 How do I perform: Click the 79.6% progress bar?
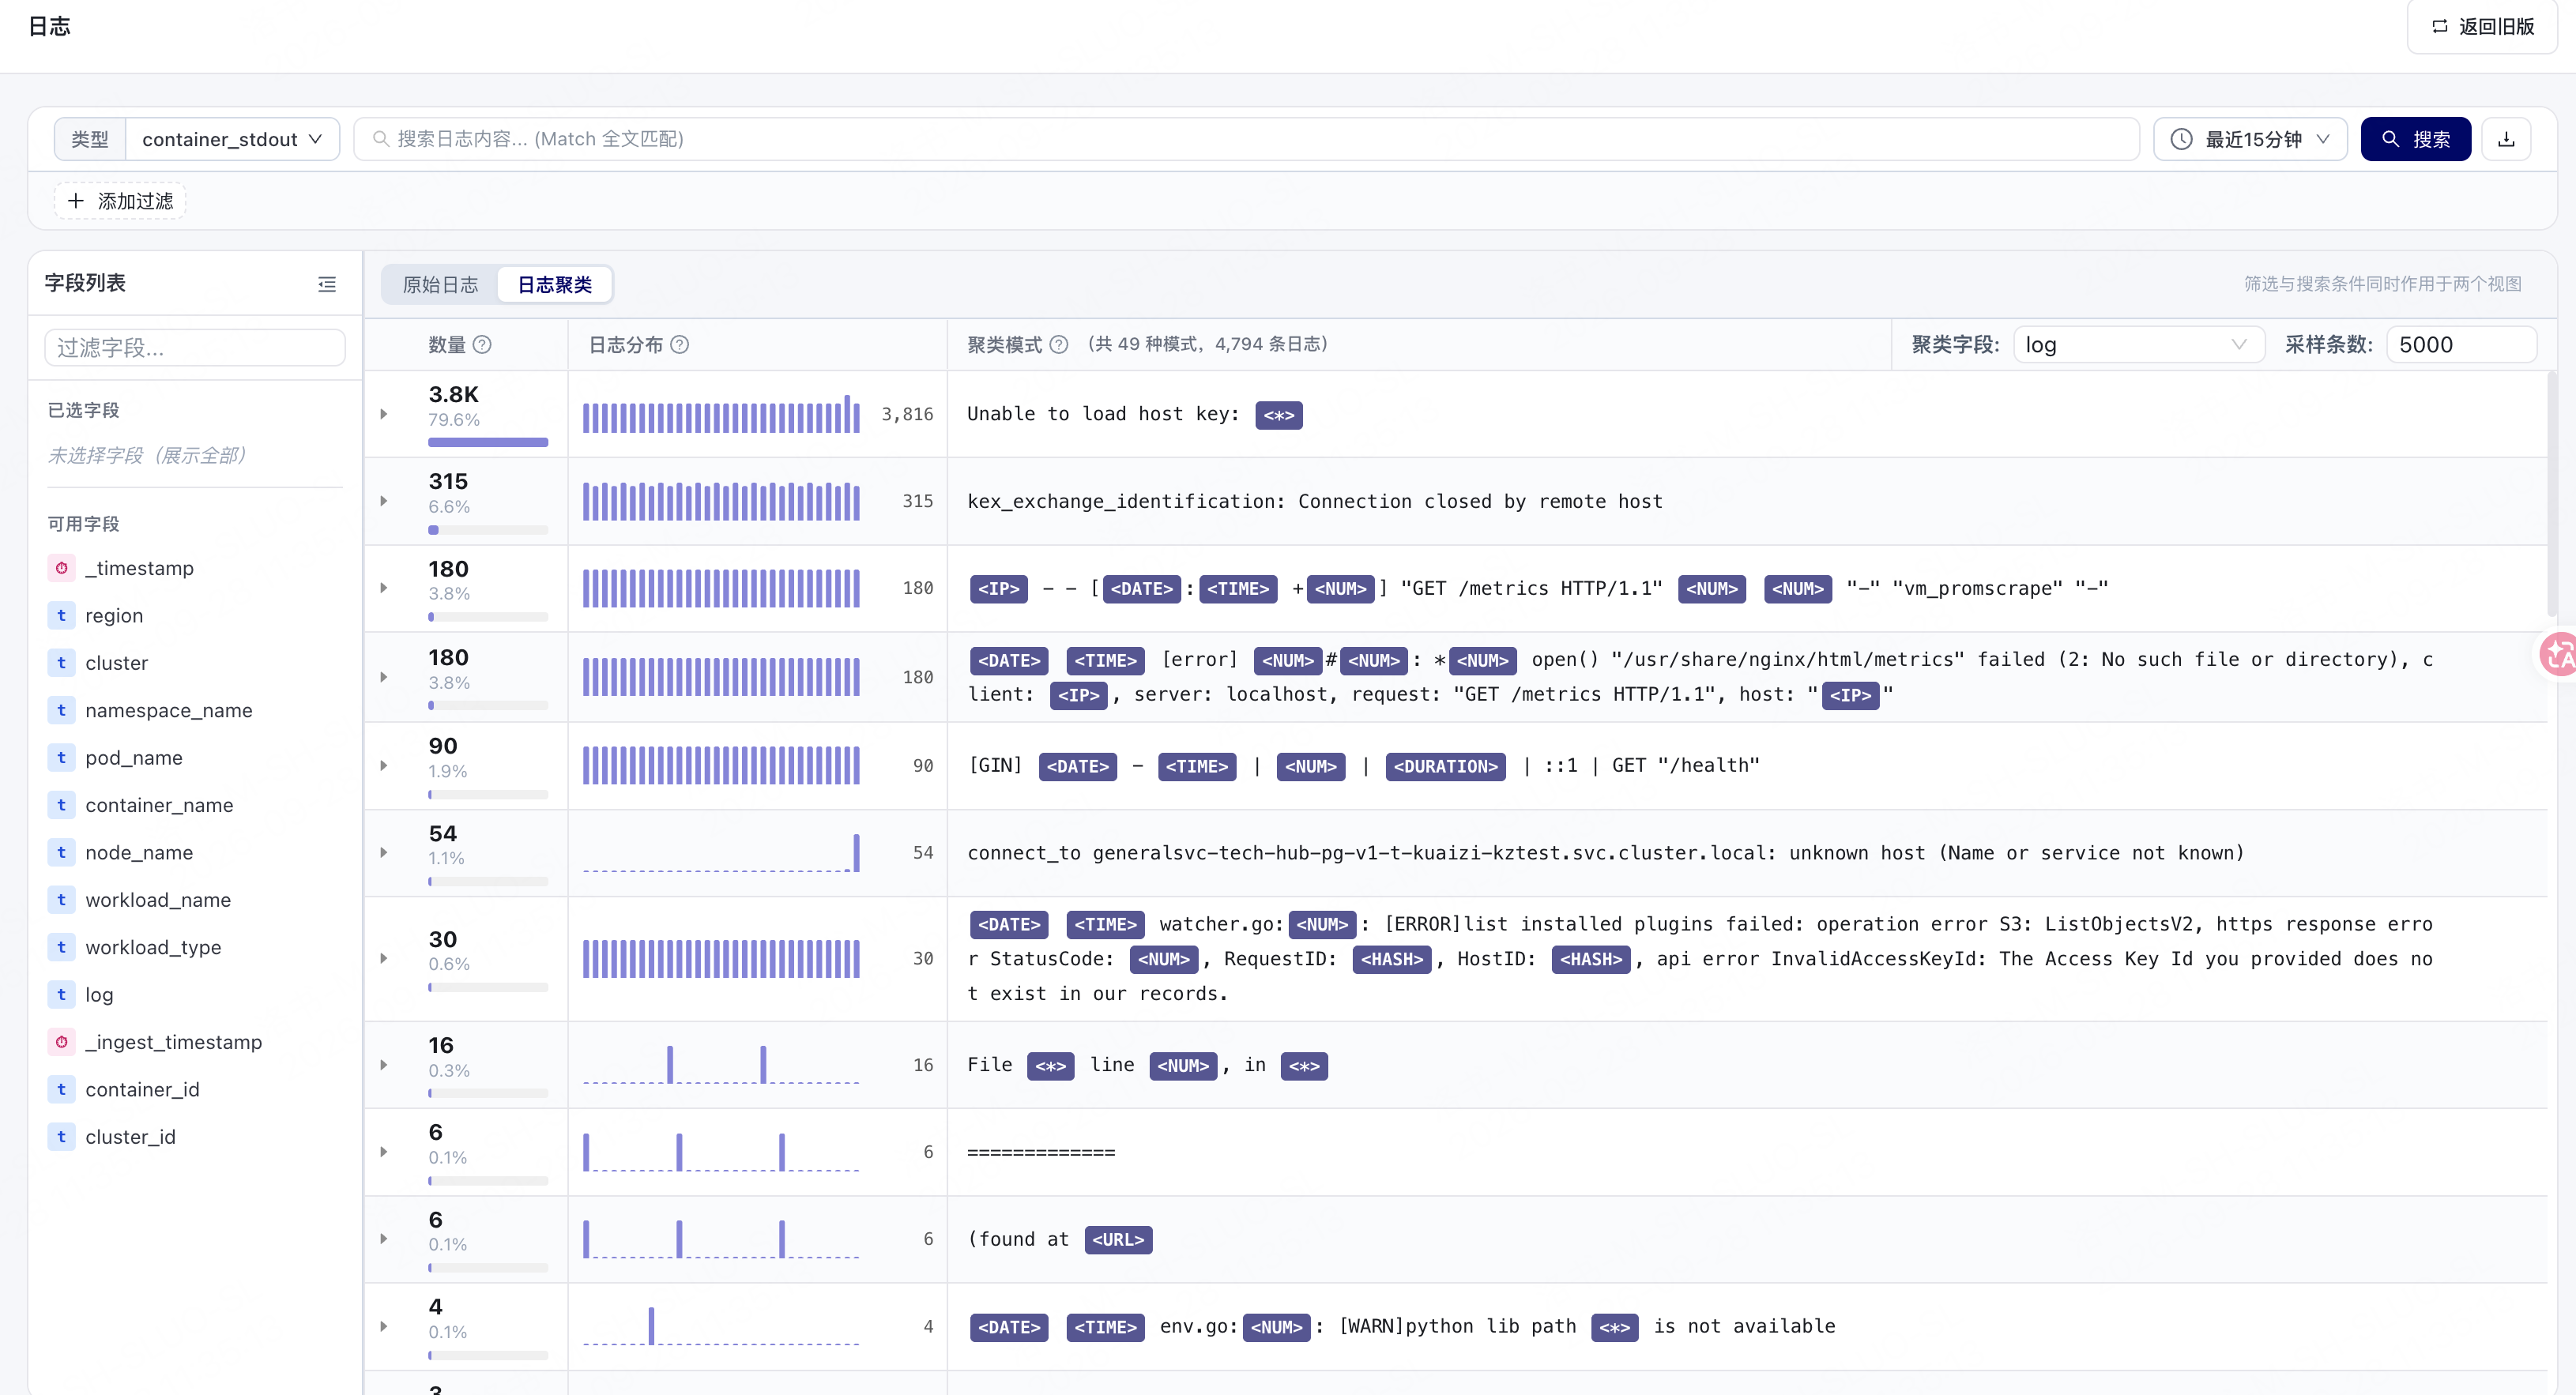coord(488,442)
